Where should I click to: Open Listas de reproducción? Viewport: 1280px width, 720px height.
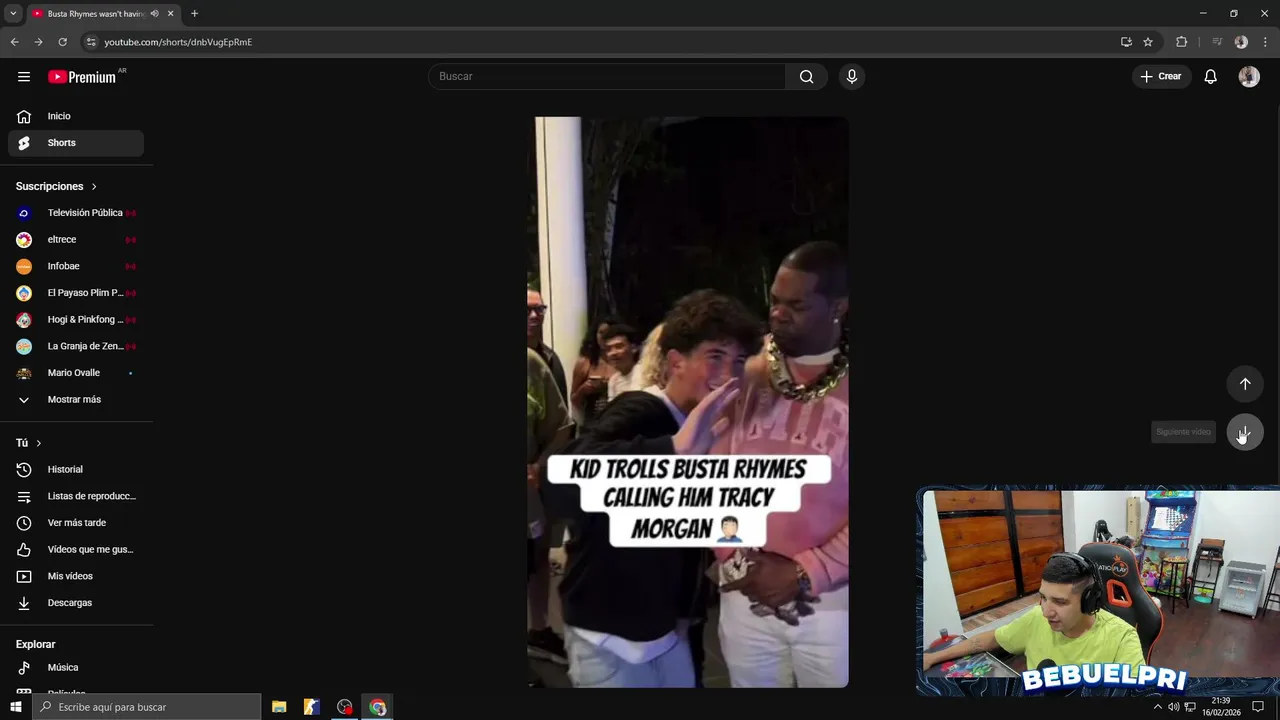click(x=76, y=496)
